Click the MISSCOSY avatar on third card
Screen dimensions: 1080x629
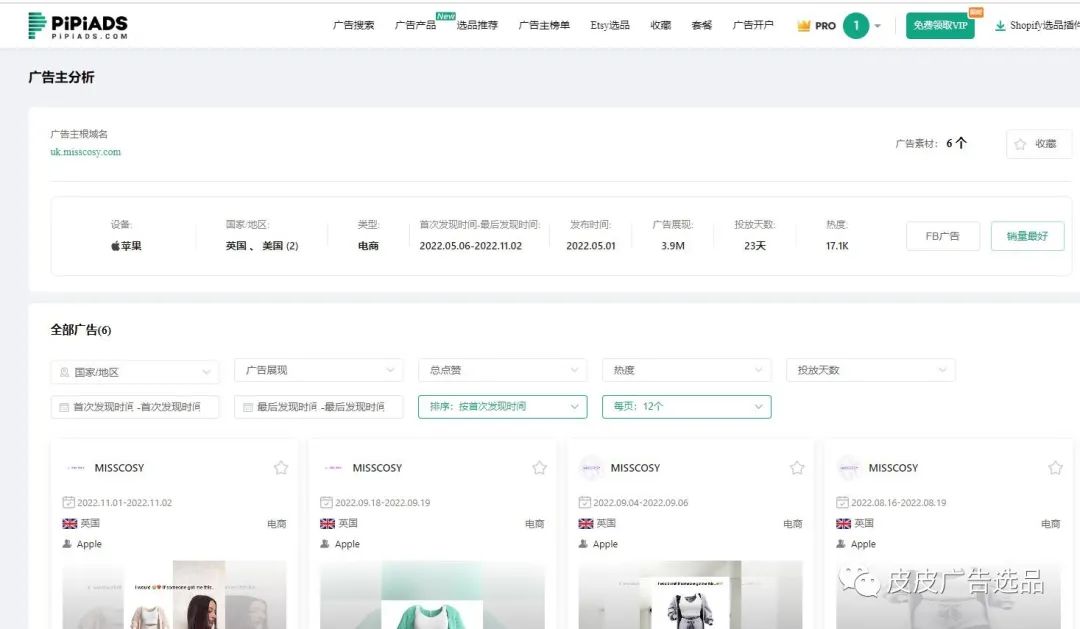coord(591,468)
